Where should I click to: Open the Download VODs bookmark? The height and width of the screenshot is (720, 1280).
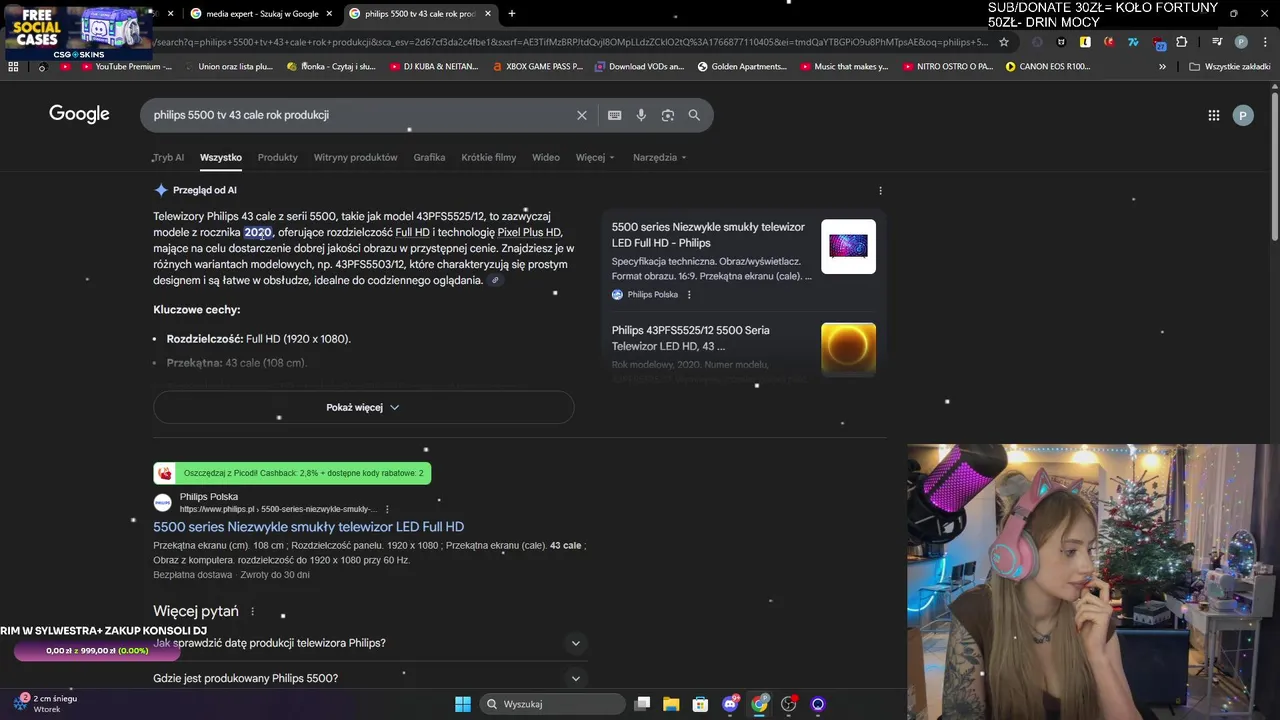[639, 67]
